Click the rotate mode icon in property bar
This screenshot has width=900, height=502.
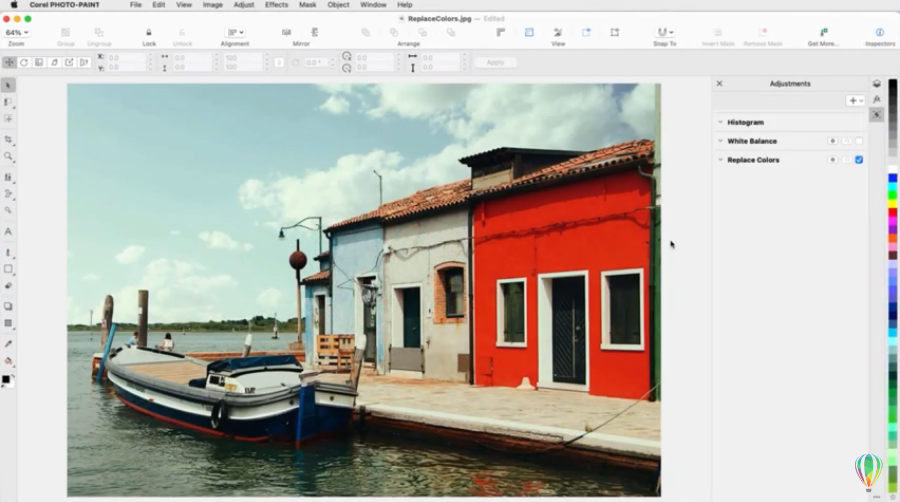pyautogui.click(x=24, y=62)
